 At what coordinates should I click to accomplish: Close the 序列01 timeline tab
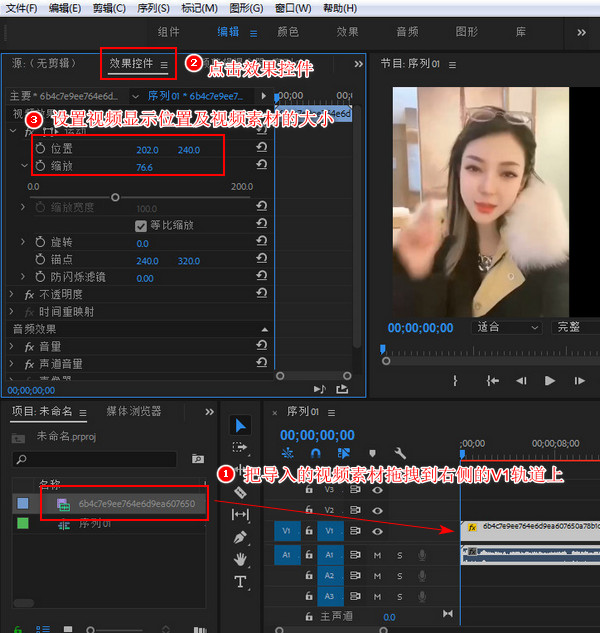click(x=275, y=413)
